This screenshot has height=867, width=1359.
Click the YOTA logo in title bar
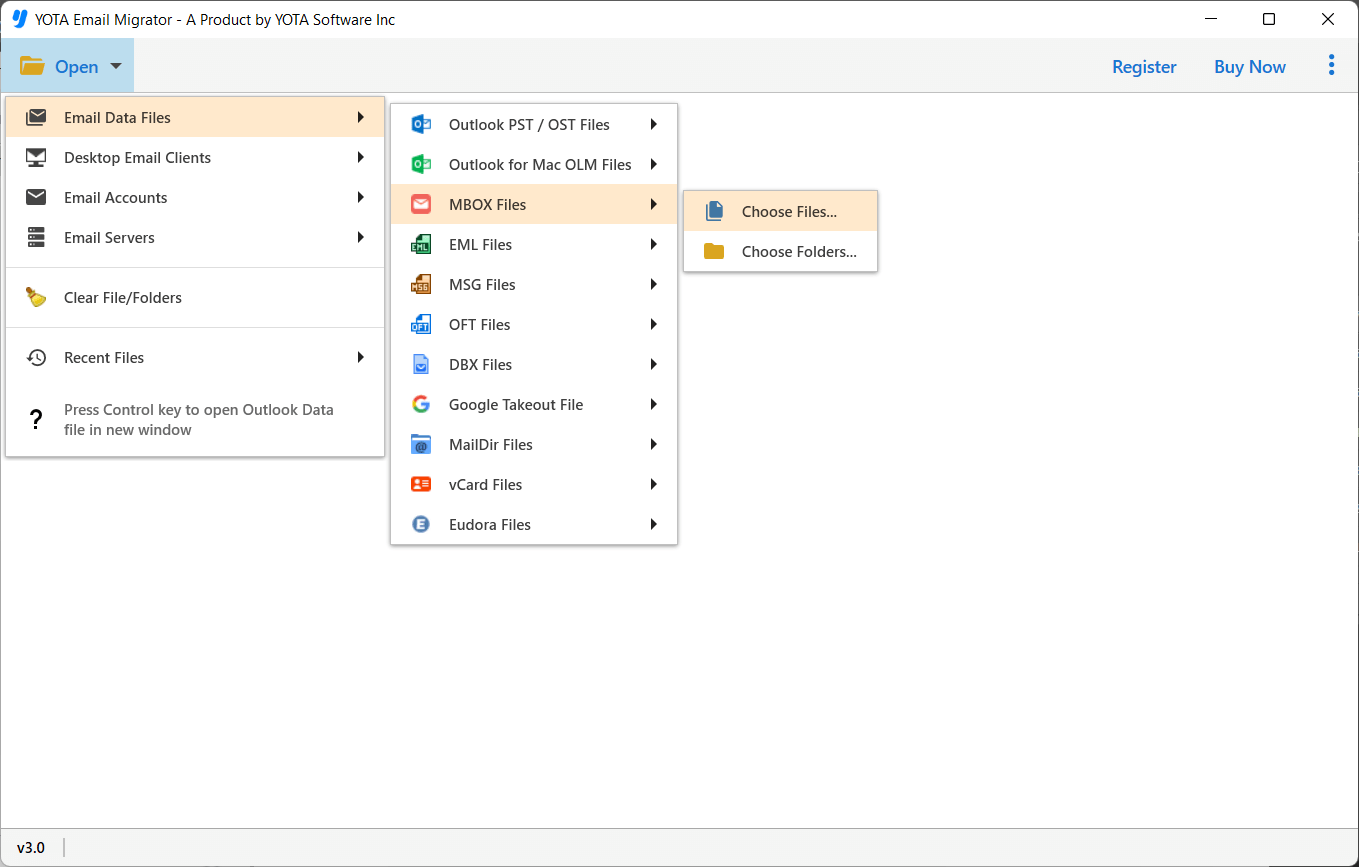tap(18, 19)
